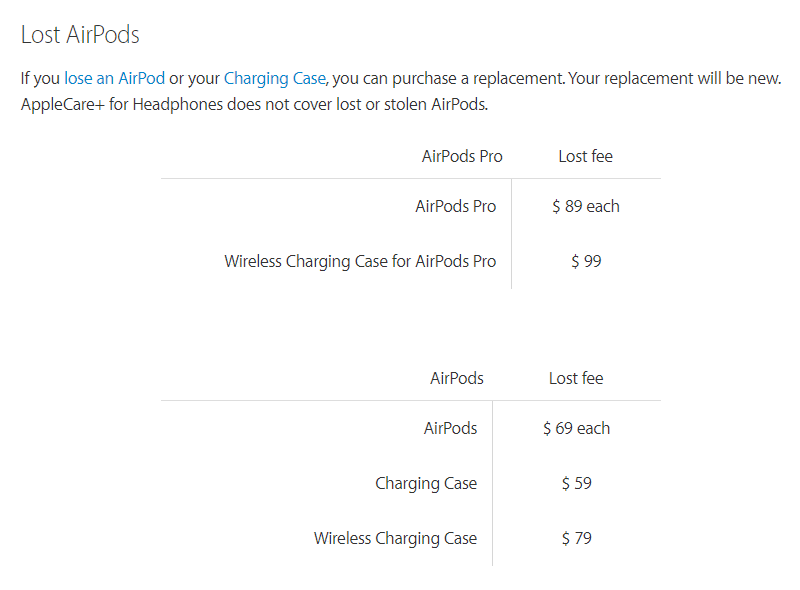Click the Wireless Charging Case row in AirPods table

pos(395,538)
